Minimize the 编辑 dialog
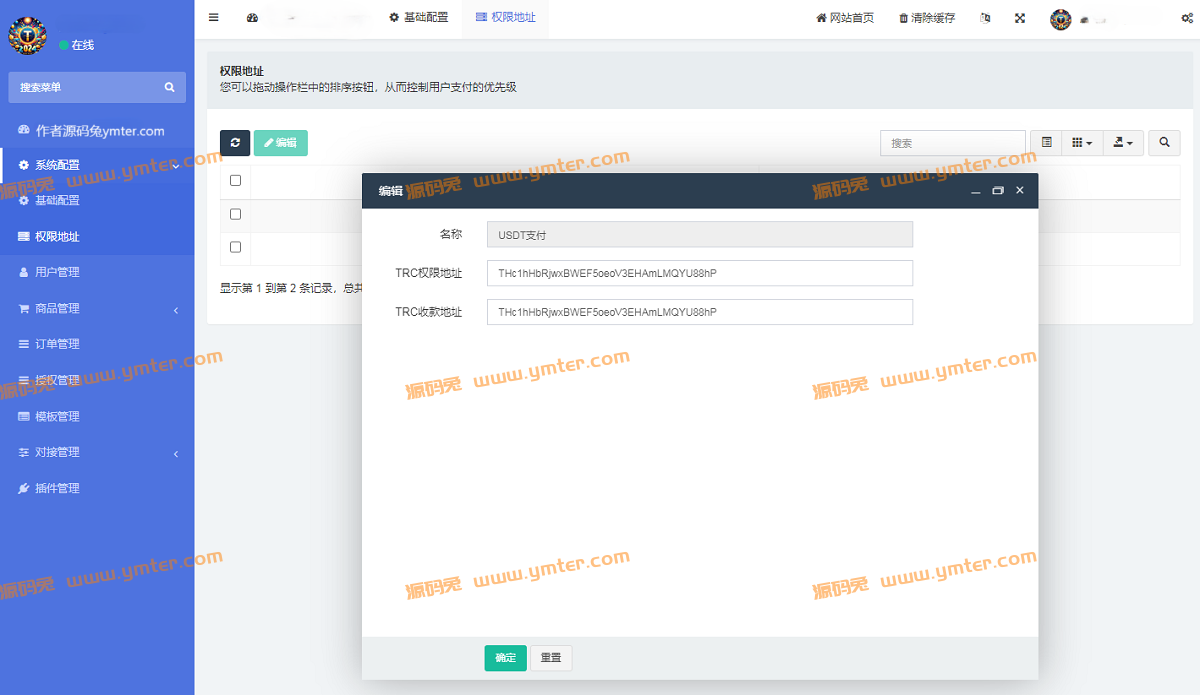The width and height of the screenshot is (1200, 695). [x=976, y=190]
